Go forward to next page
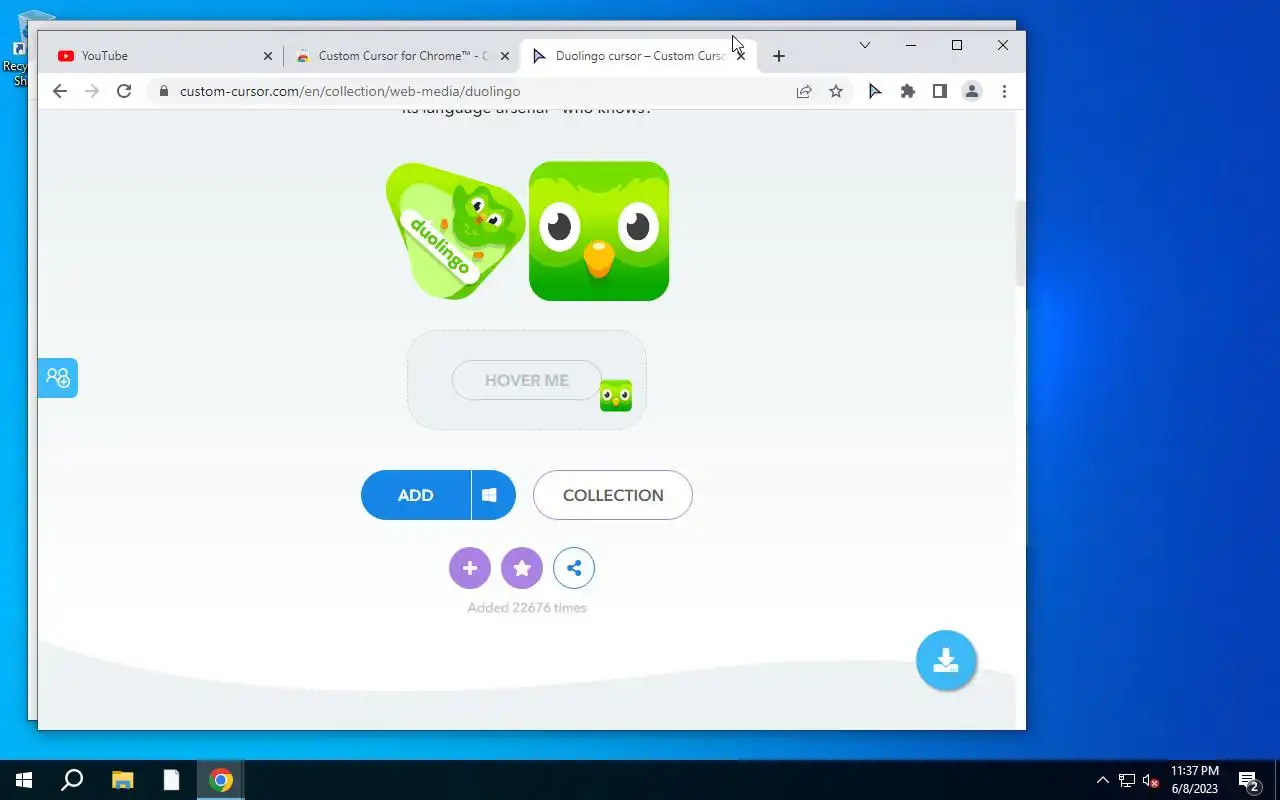The image size is (1280, 800). pyautogui.click(x=92, y=91)
